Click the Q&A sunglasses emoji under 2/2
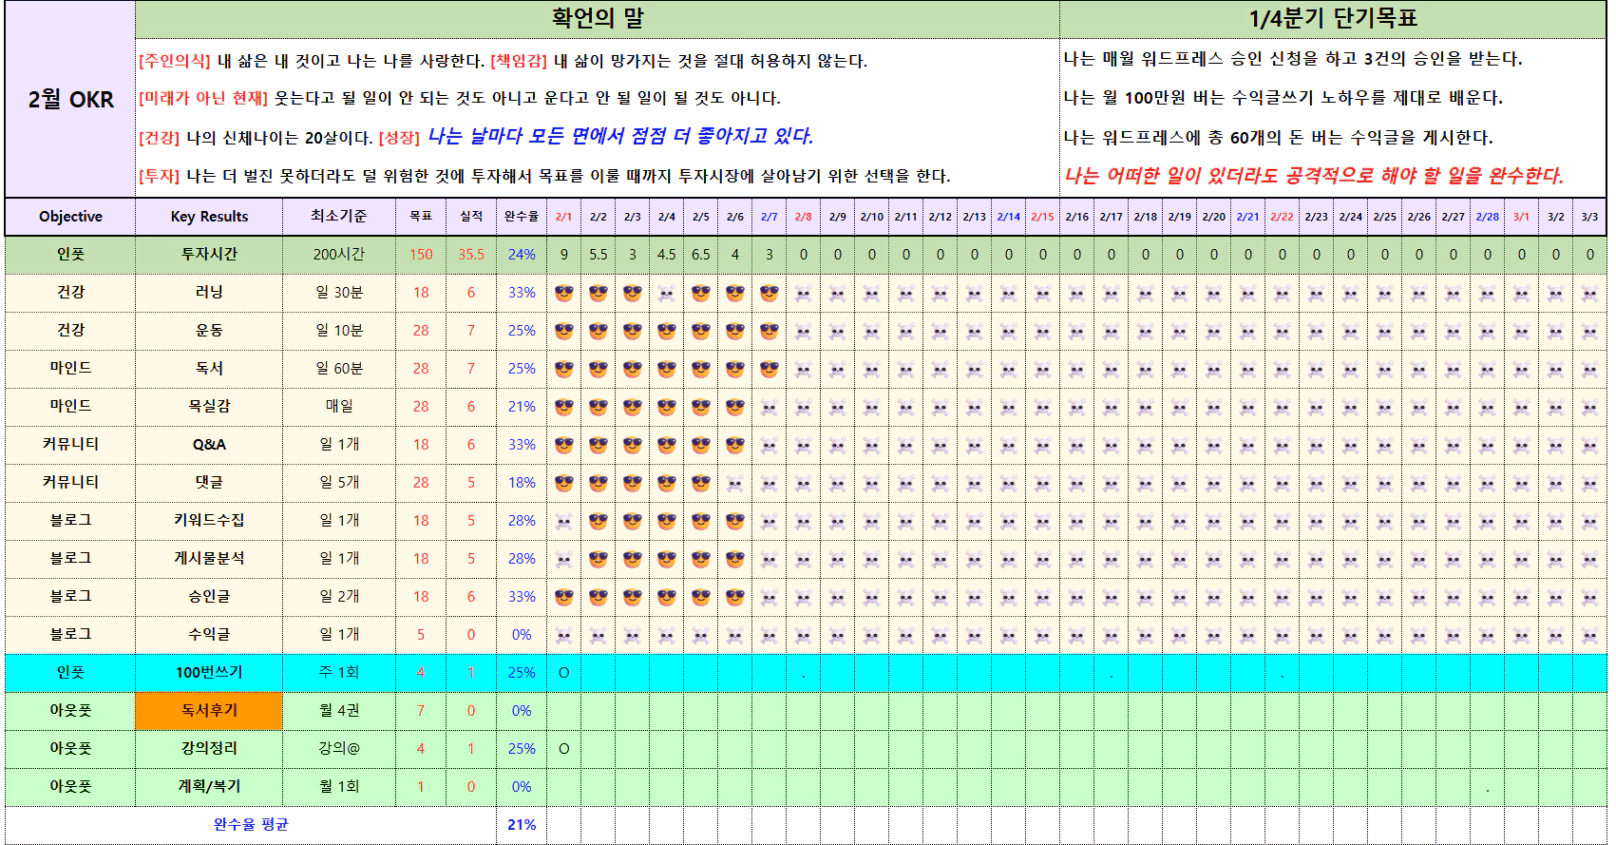 point(598,445)
